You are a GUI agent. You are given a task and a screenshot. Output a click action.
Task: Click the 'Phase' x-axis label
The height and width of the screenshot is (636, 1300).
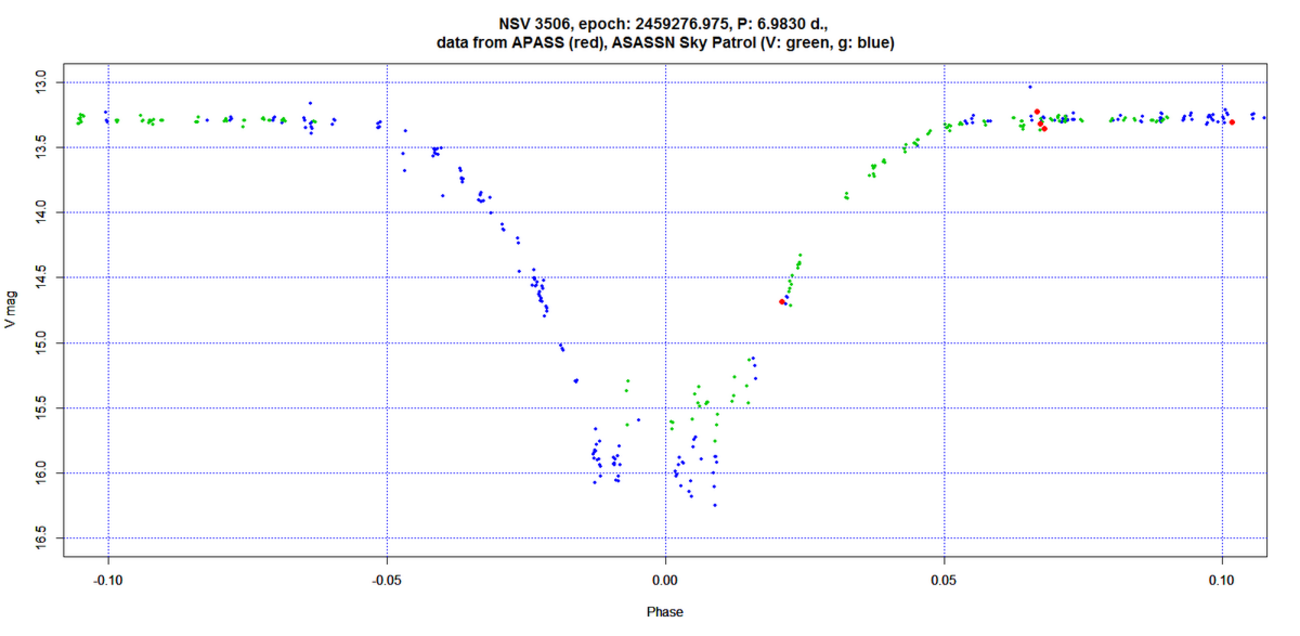(665, 611)
